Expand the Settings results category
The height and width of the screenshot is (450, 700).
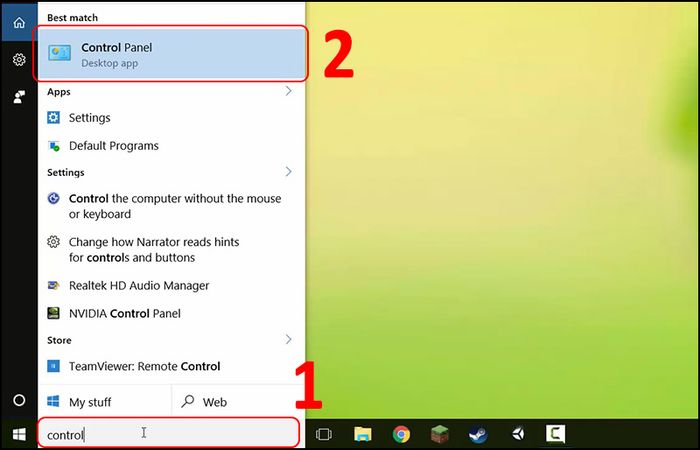click(x=288, y=171)
